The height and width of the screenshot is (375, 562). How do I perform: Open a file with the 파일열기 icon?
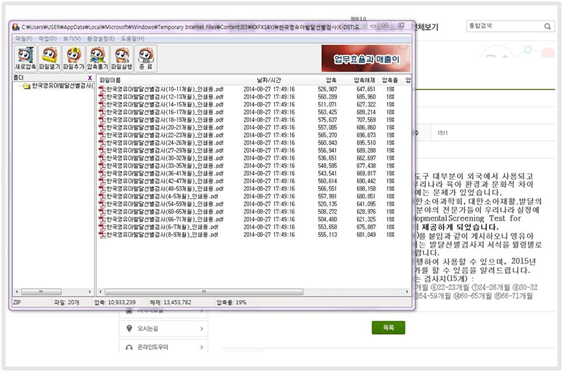click(x=49, y=58)
